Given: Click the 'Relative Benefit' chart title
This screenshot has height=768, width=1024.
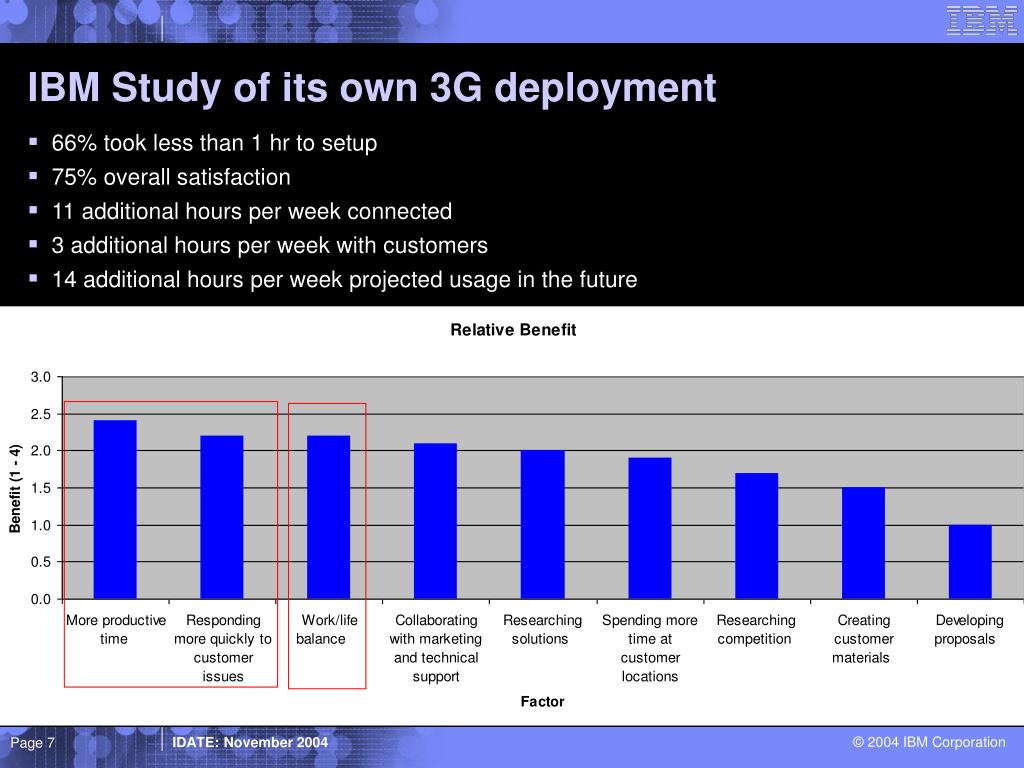Looking at the screenshot, I should pyautogui.click(x=513, y=330).
